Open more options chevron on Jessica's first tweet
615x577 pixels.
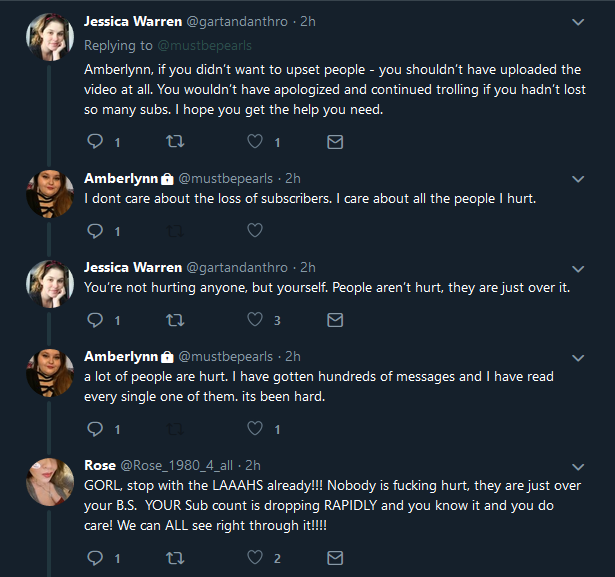(x=578, y=22)
